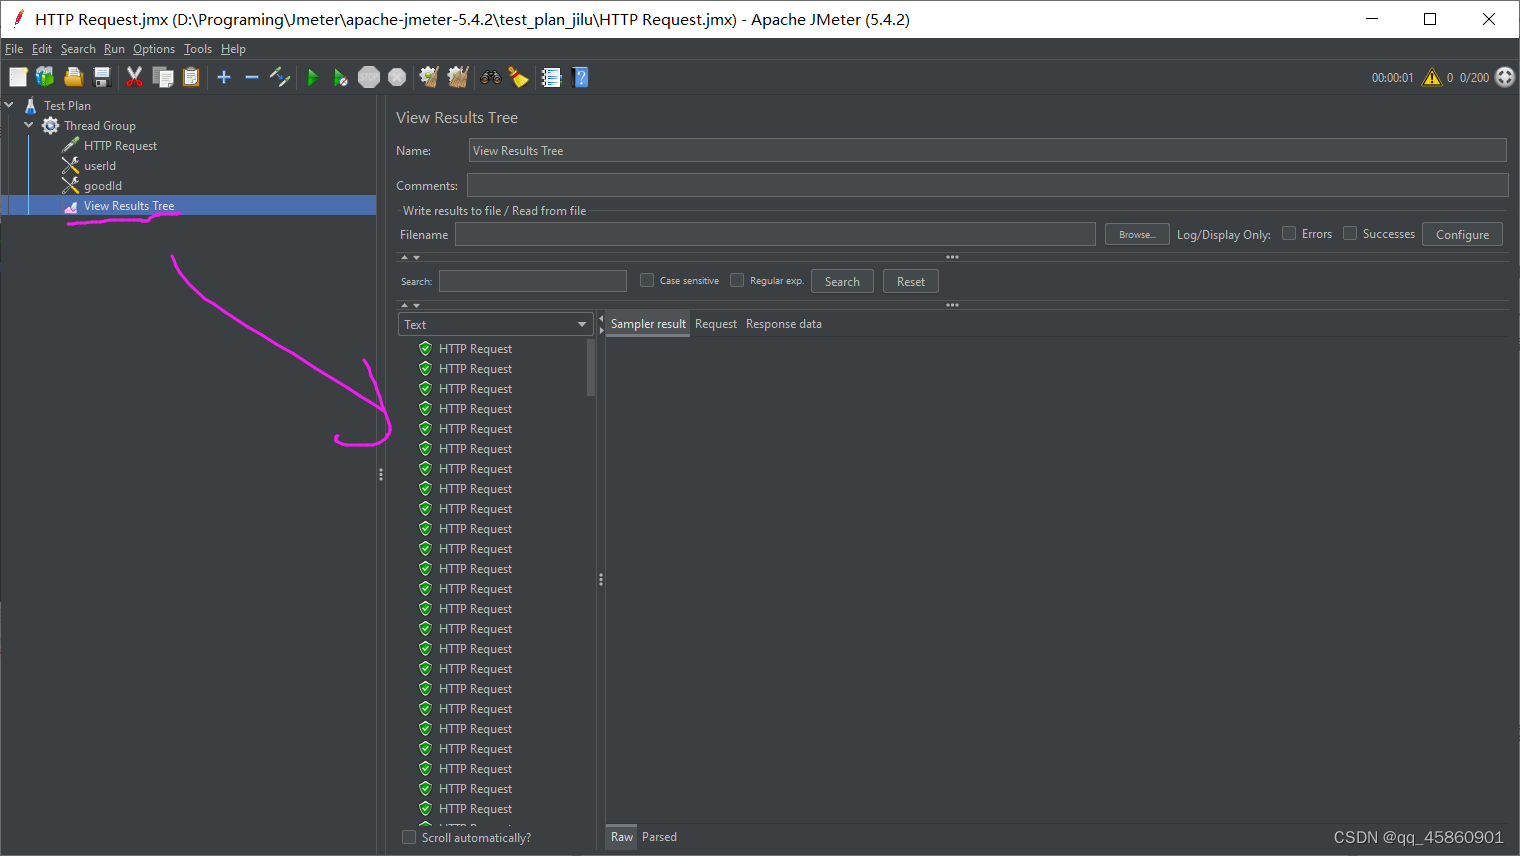
Task: Switch to the Response data tab
Action: click(x=784, y=324)
